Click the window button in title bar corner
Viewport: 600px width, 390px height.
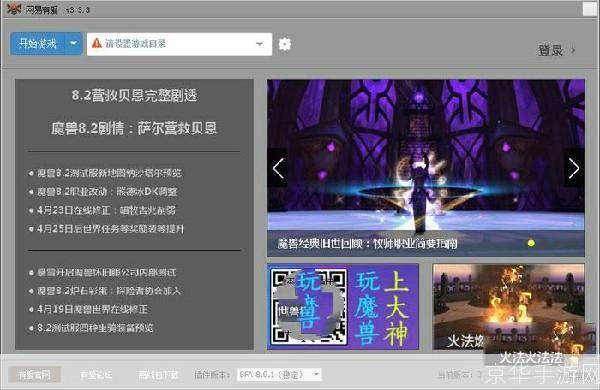coord(590,9)
